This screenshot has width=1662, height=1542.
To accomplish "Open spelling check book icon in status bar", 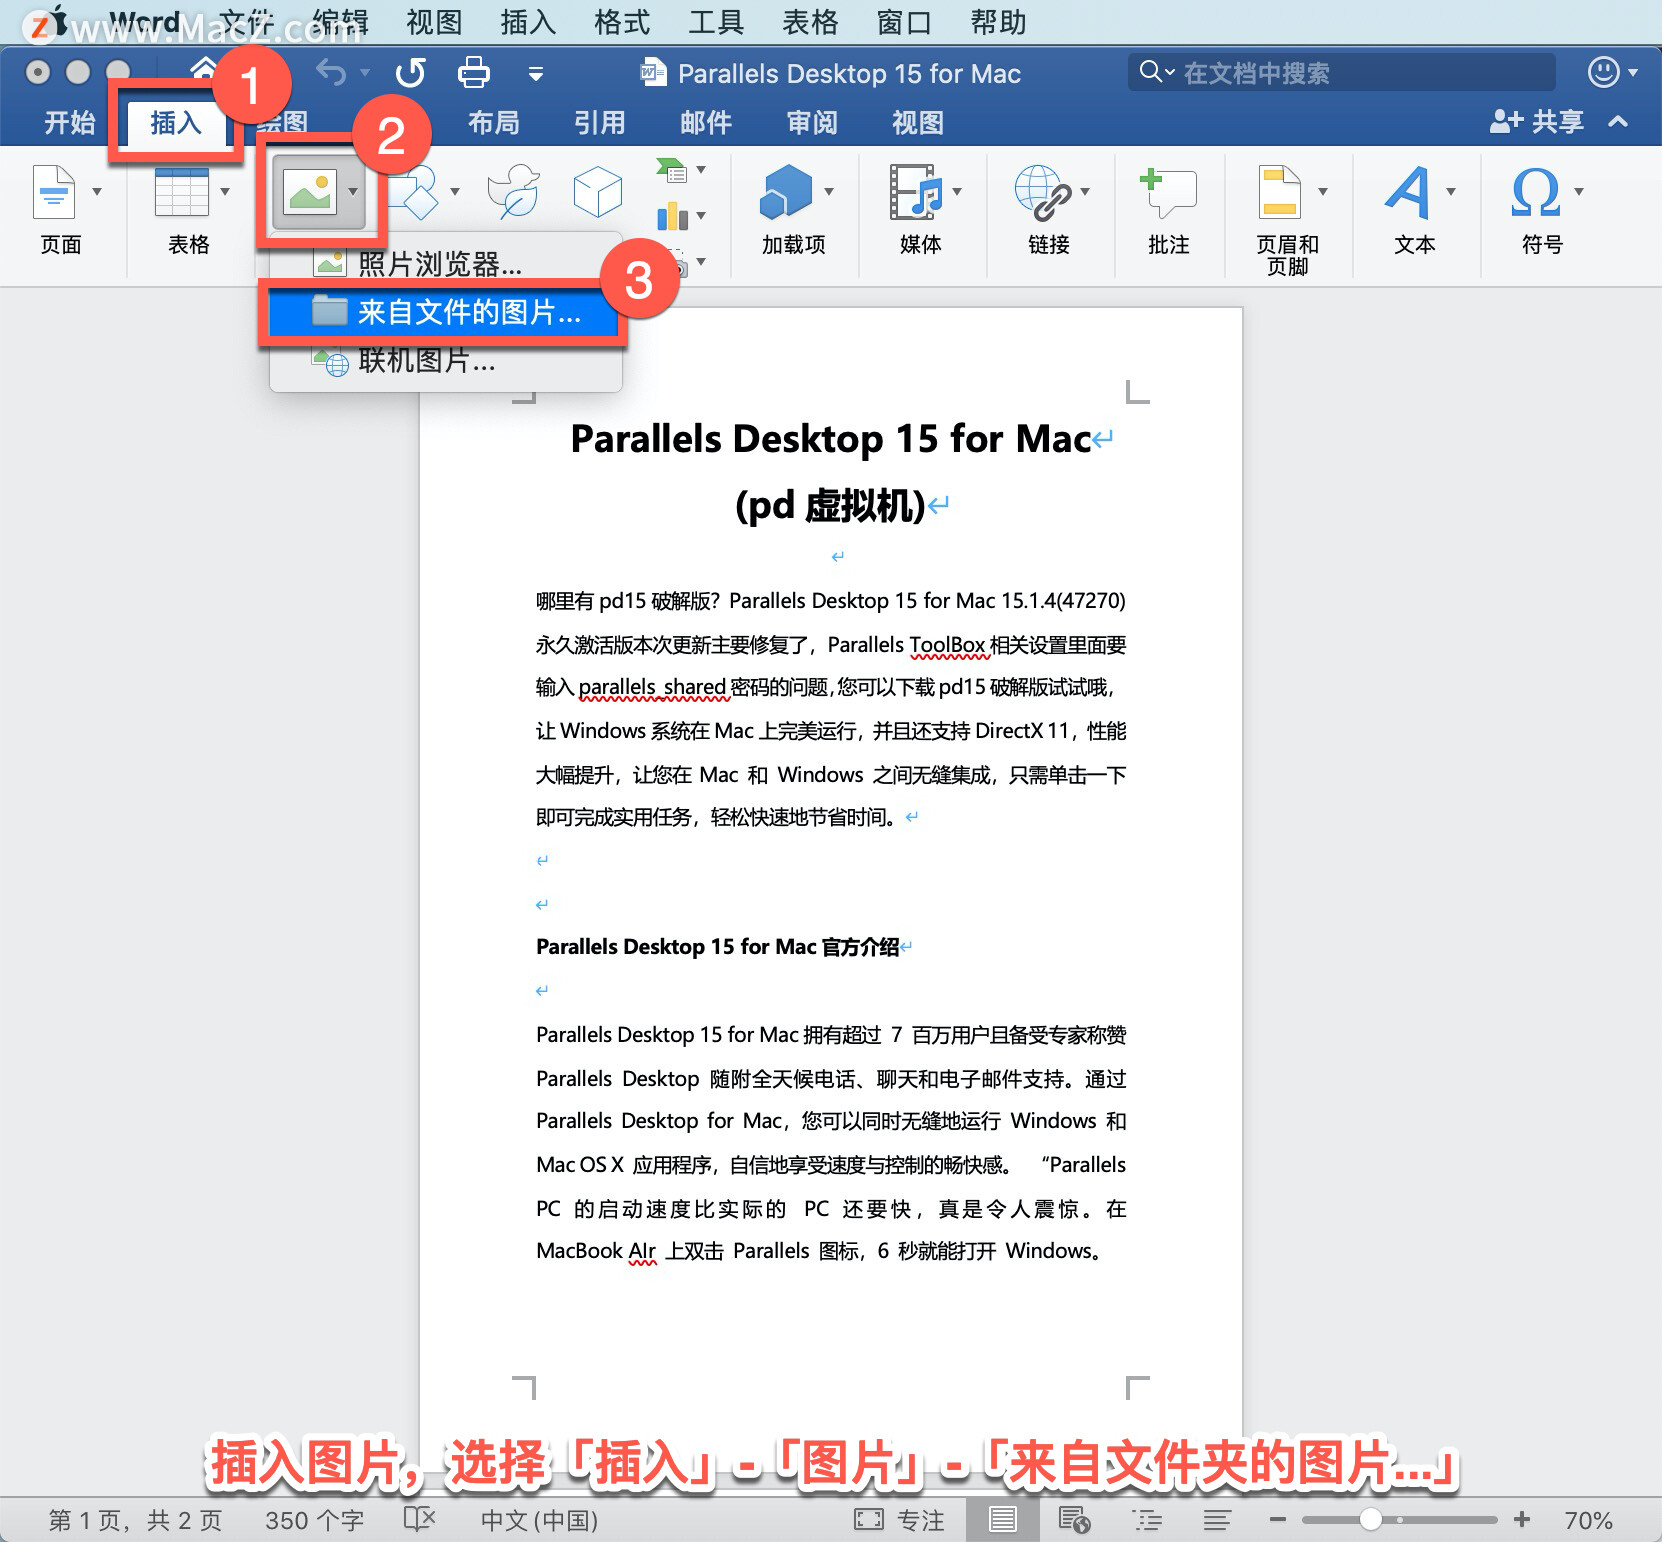I will point(419,1519).
